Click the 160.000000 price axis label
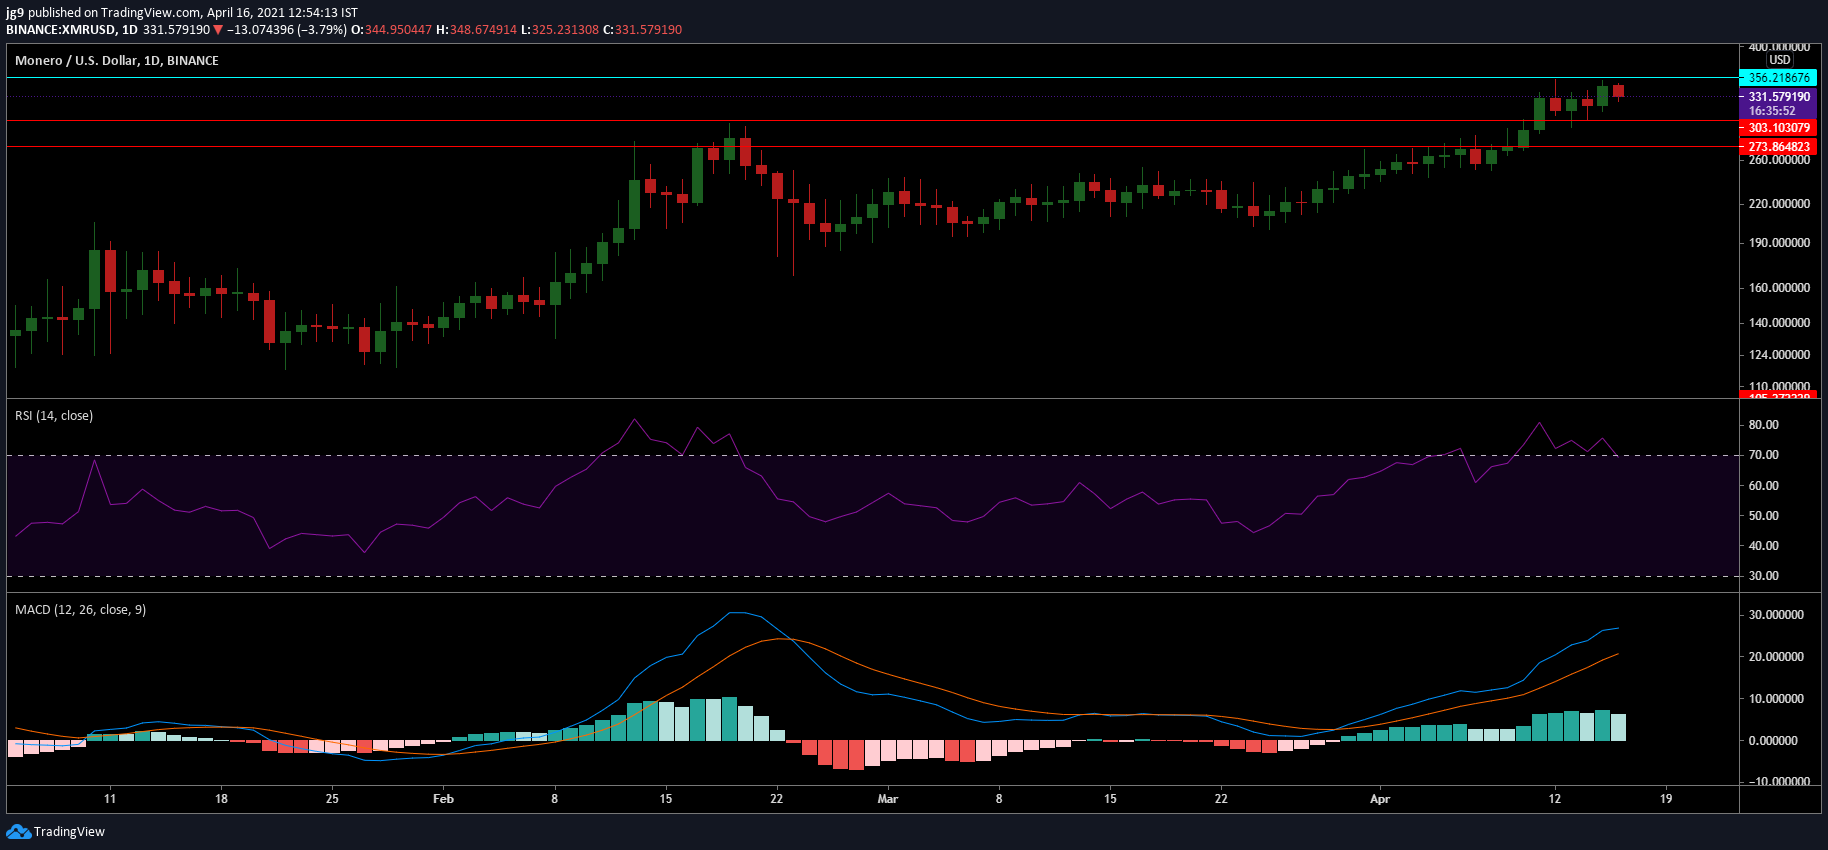1828x850 pixels. [x=1779, y=288]
